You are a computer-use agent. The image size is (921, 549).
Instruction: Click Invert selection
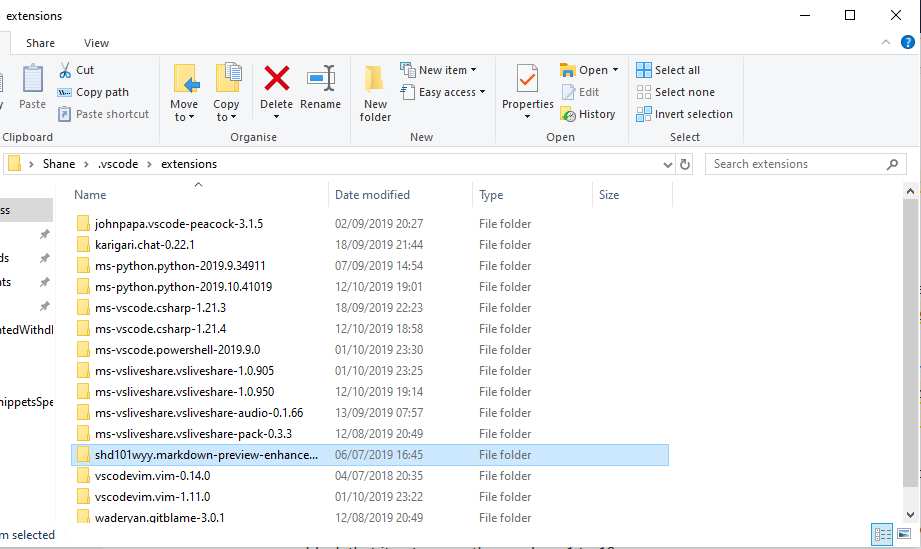pyautogui.click(x=684, y=114)
